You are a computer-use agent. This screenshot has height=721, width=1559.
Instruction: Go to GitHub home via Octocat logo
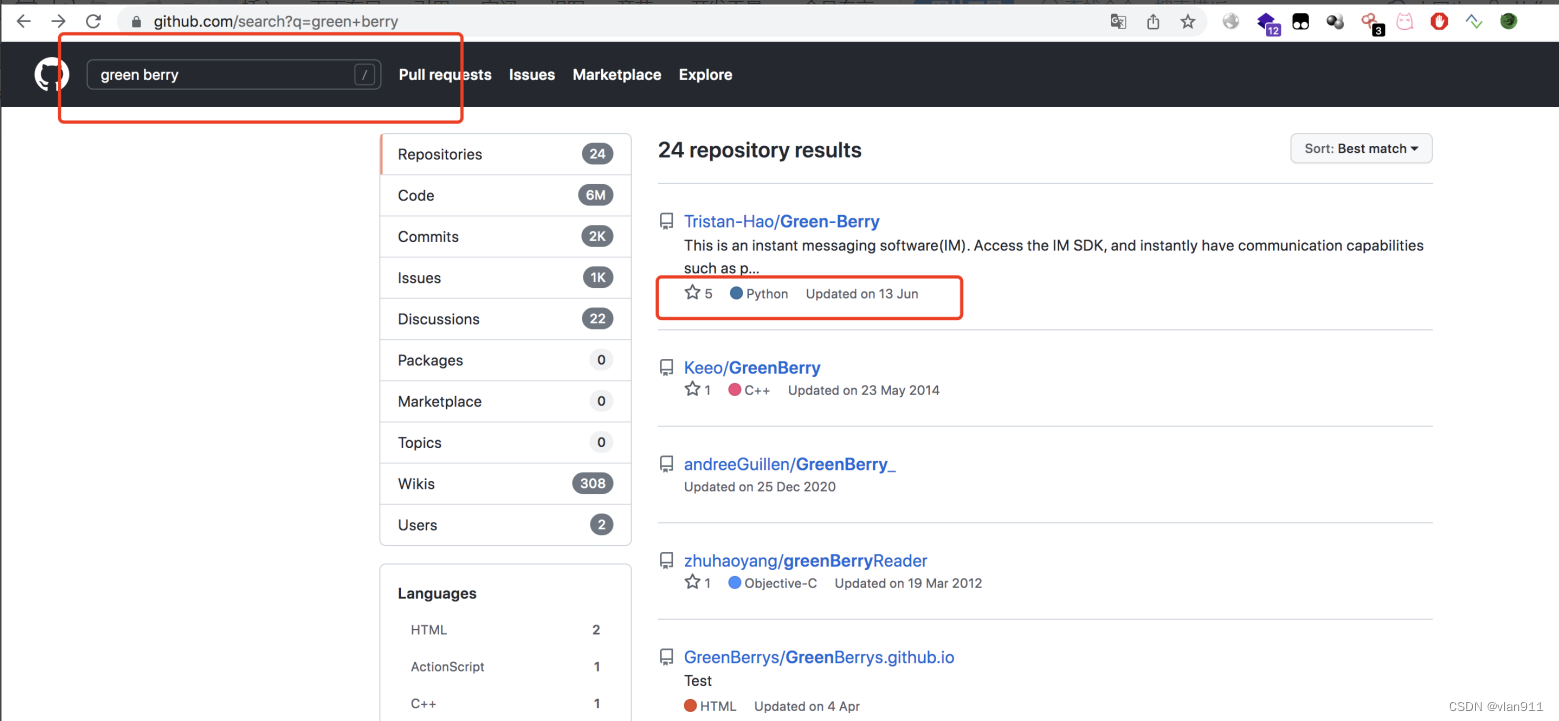[x=52, y=75]
